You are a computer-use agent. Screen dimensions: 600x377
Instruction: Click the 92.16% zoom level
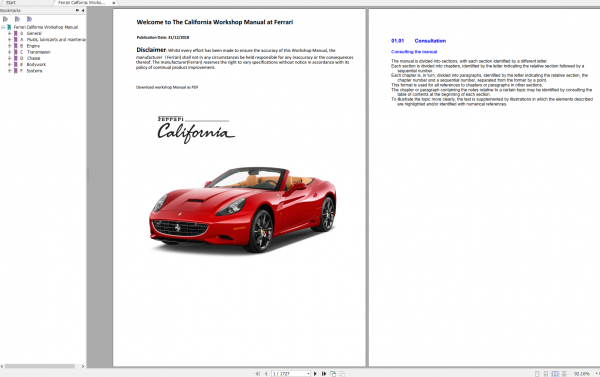tap(582, 374)
